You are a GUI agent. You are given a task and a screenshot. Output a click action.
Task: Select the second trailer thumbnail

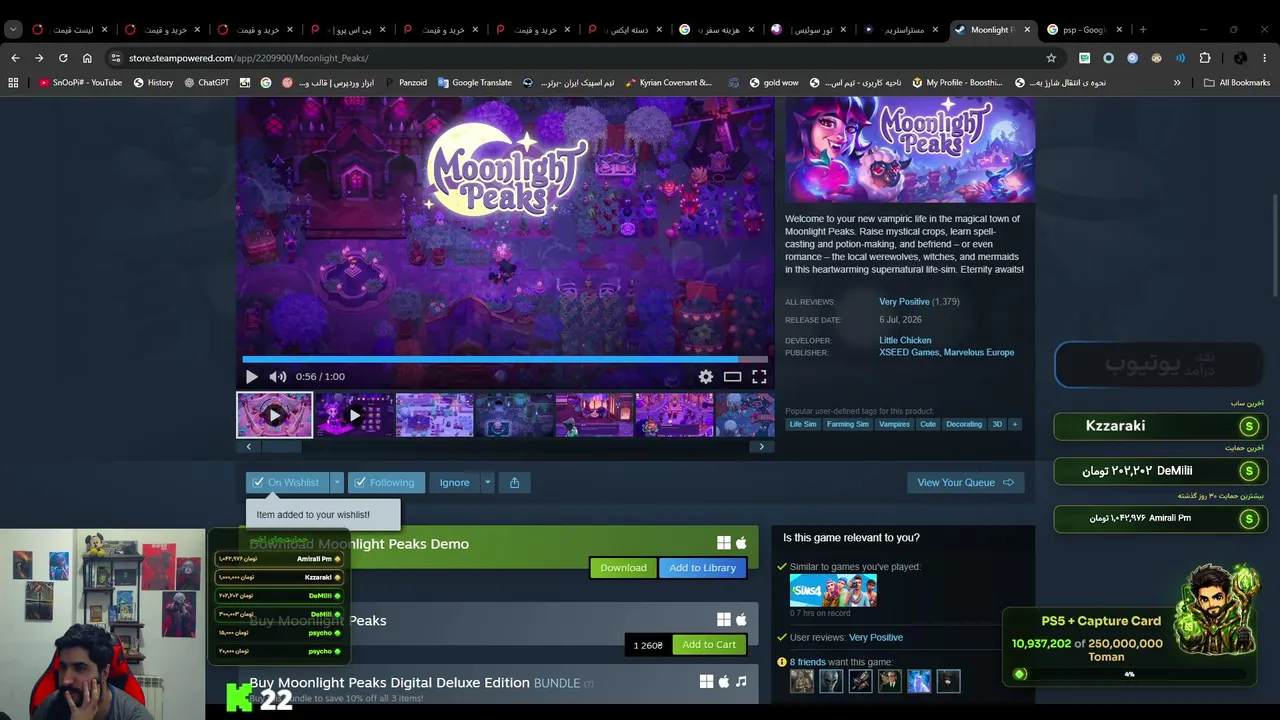[x=354, y=415]
